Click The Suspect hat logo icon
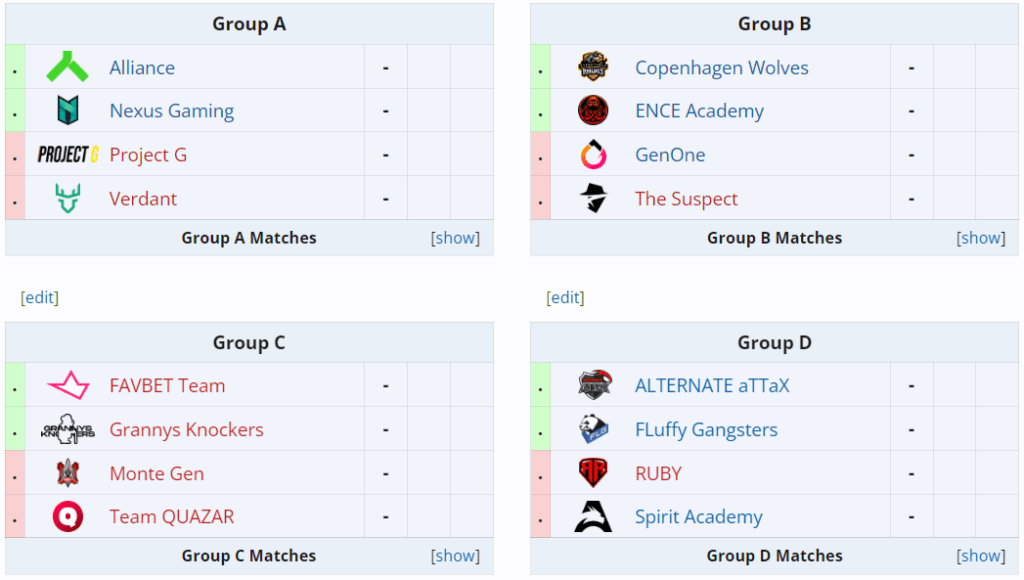 click(x=593, y=198)
